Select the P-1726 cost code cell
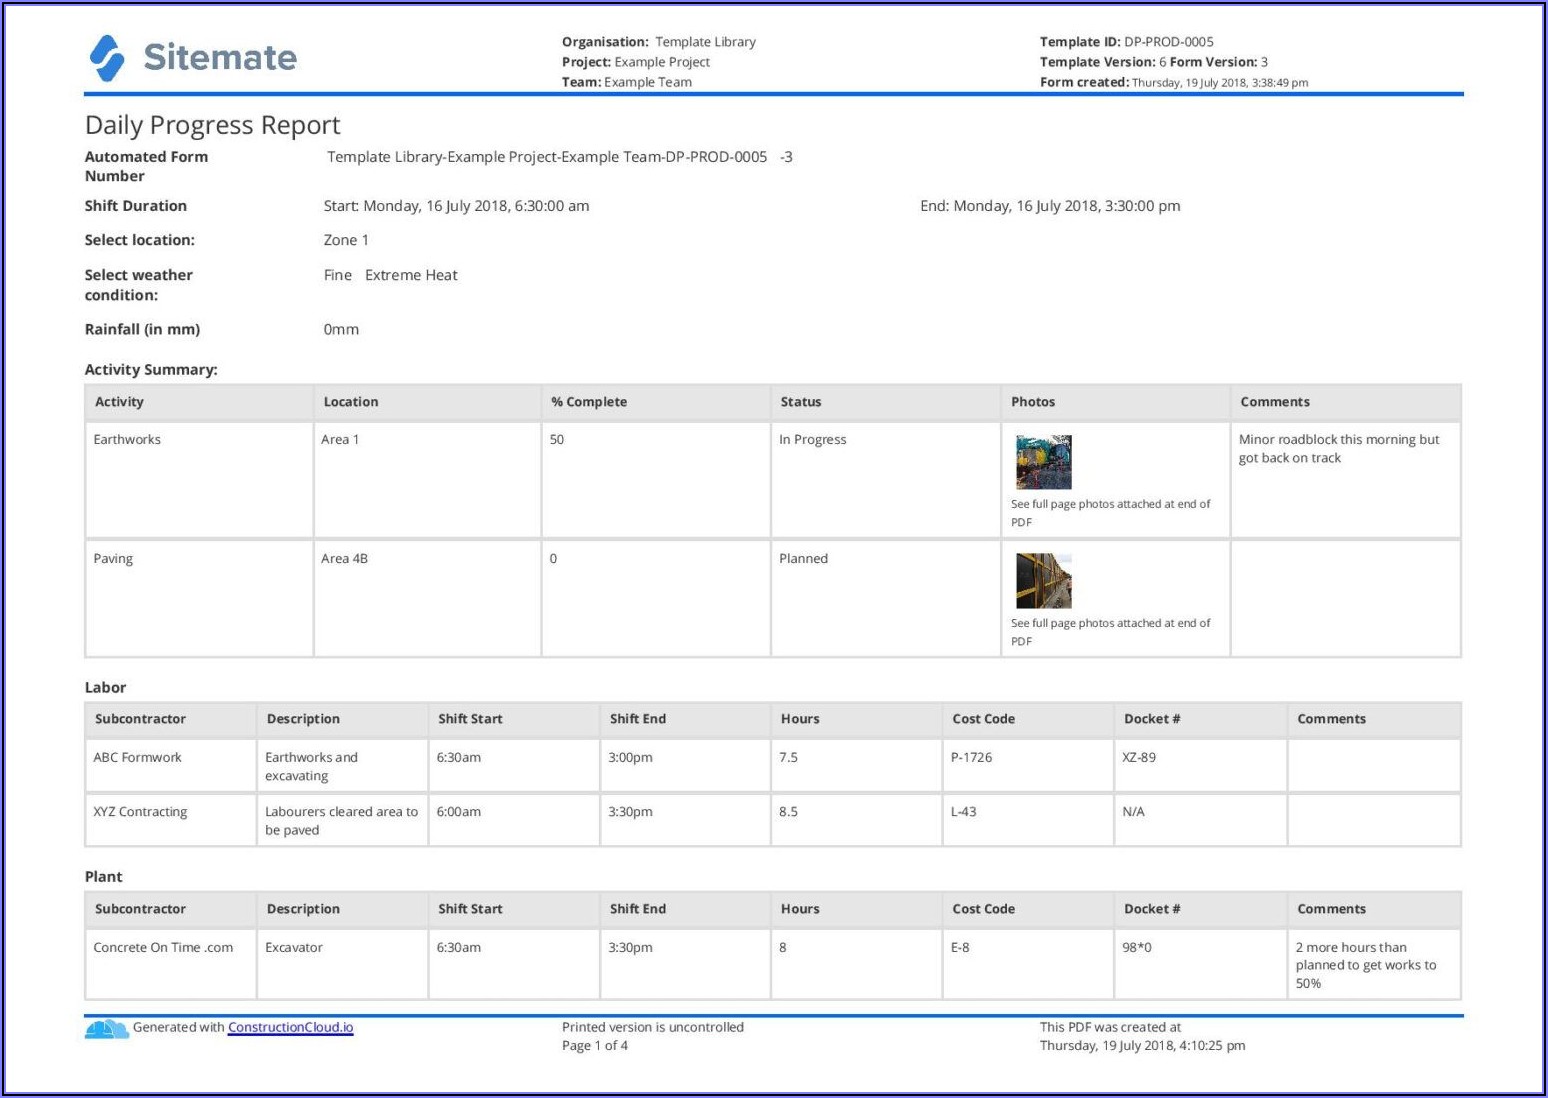 [971, 758]
